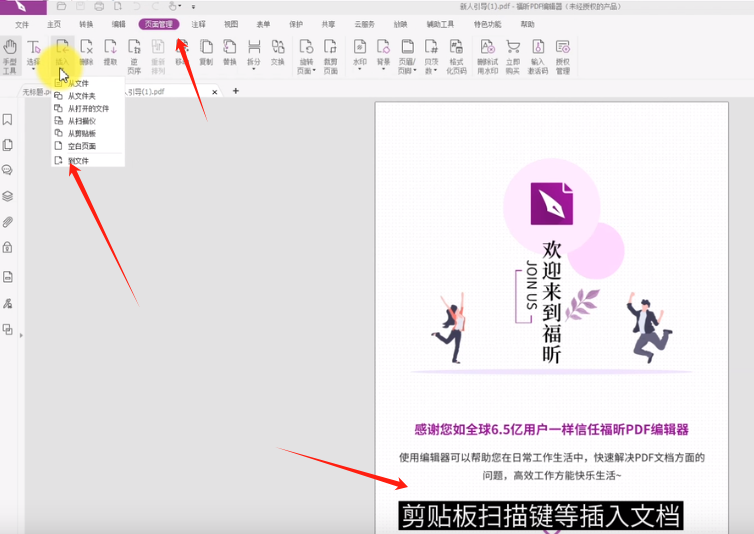This screenshot has height=534, width=754.
Task: Choose 从剪贴板 in the Insert menu
Action: pyautogui.click(x=88, y=133)
